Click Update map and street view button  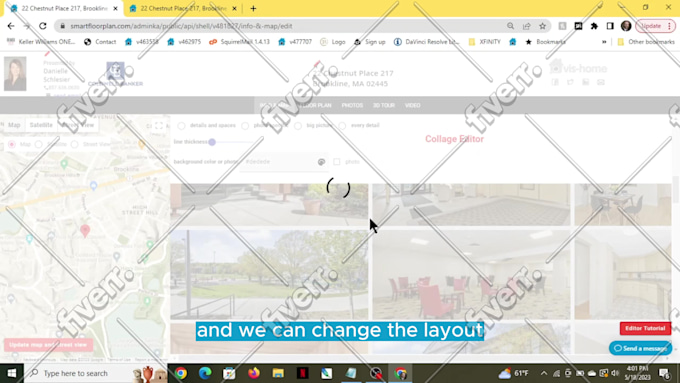coord(48,345)
